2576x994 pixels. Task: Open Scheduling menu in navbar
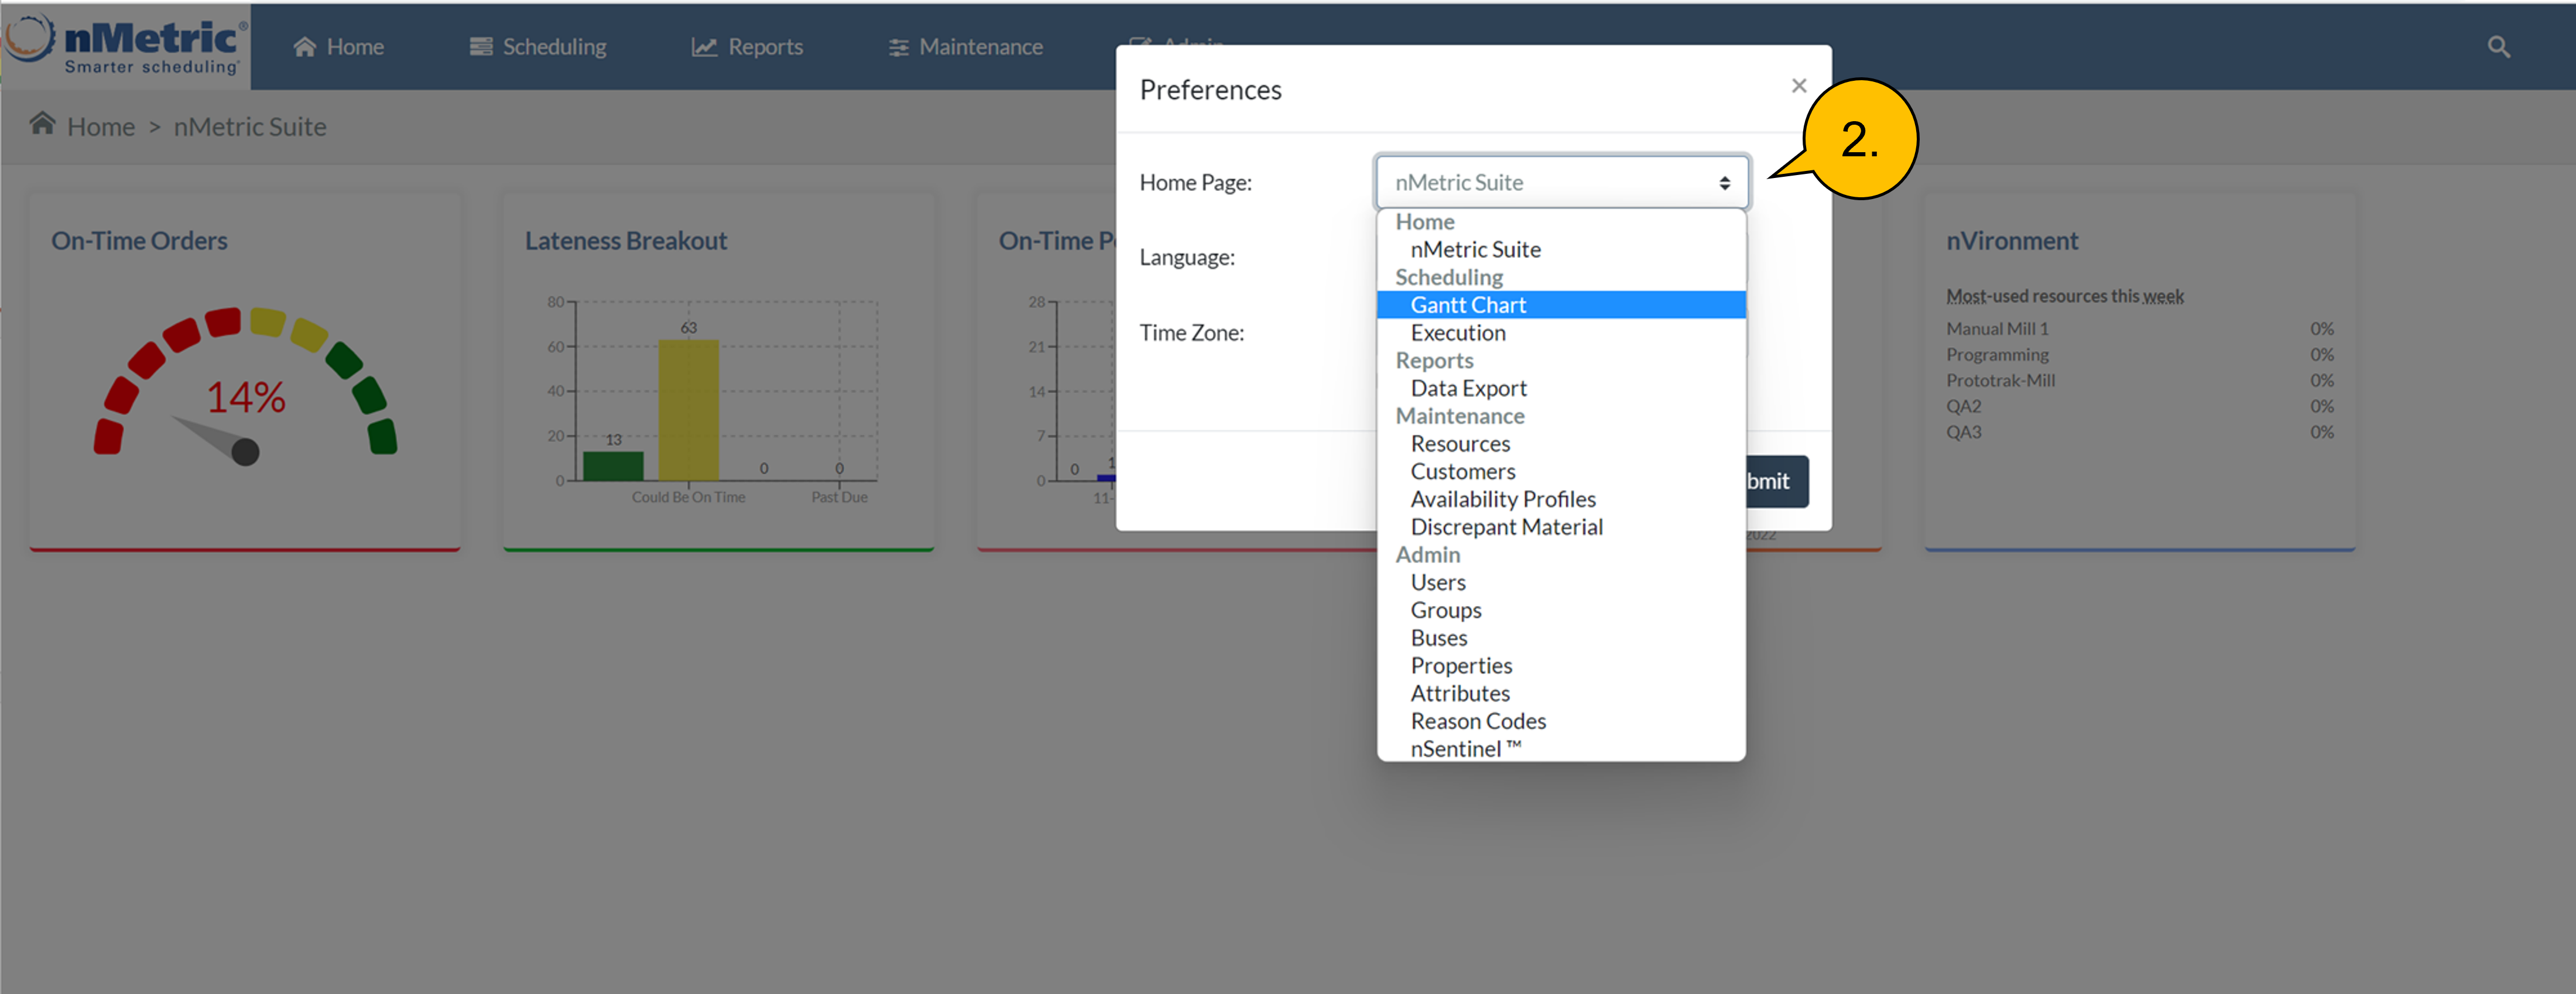tap(538, 47)
